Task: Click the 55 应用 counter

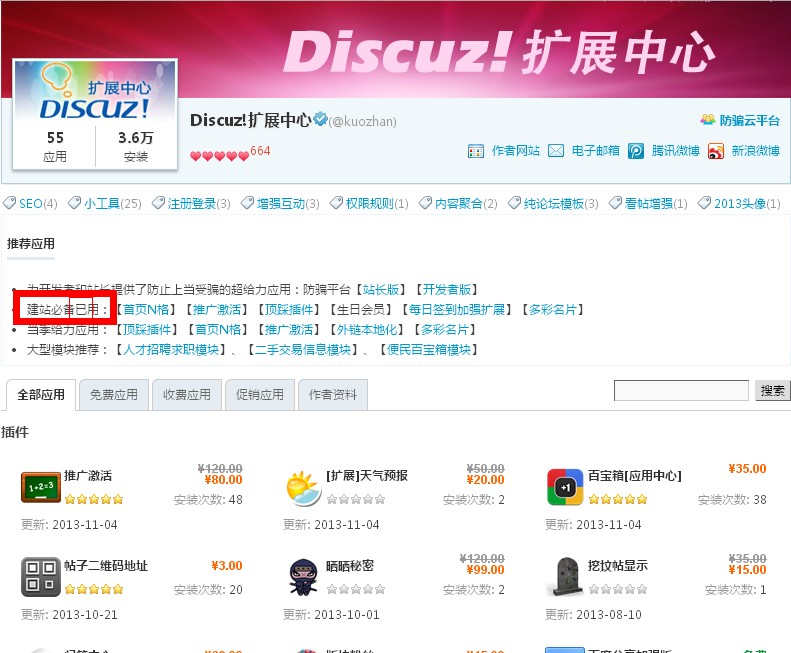Action: click(54, 146)
